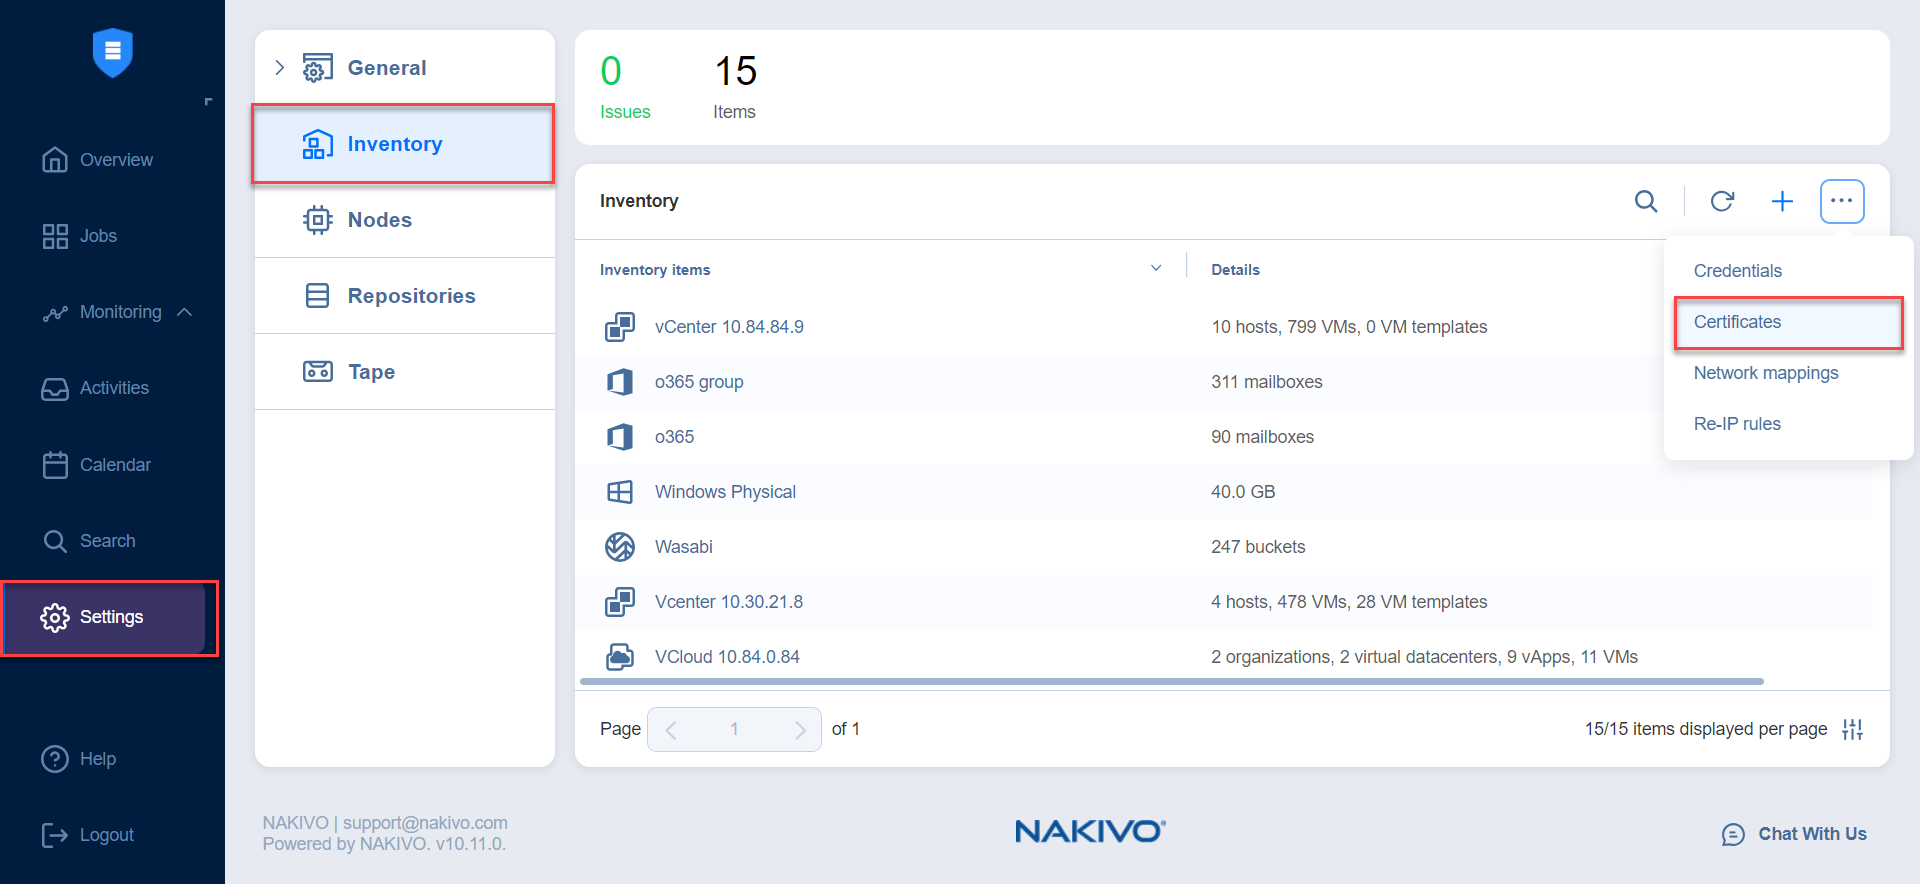The image size is (1920, 884).
Task: Click the items-per-page settings sliders icon
Action: 1852,729
